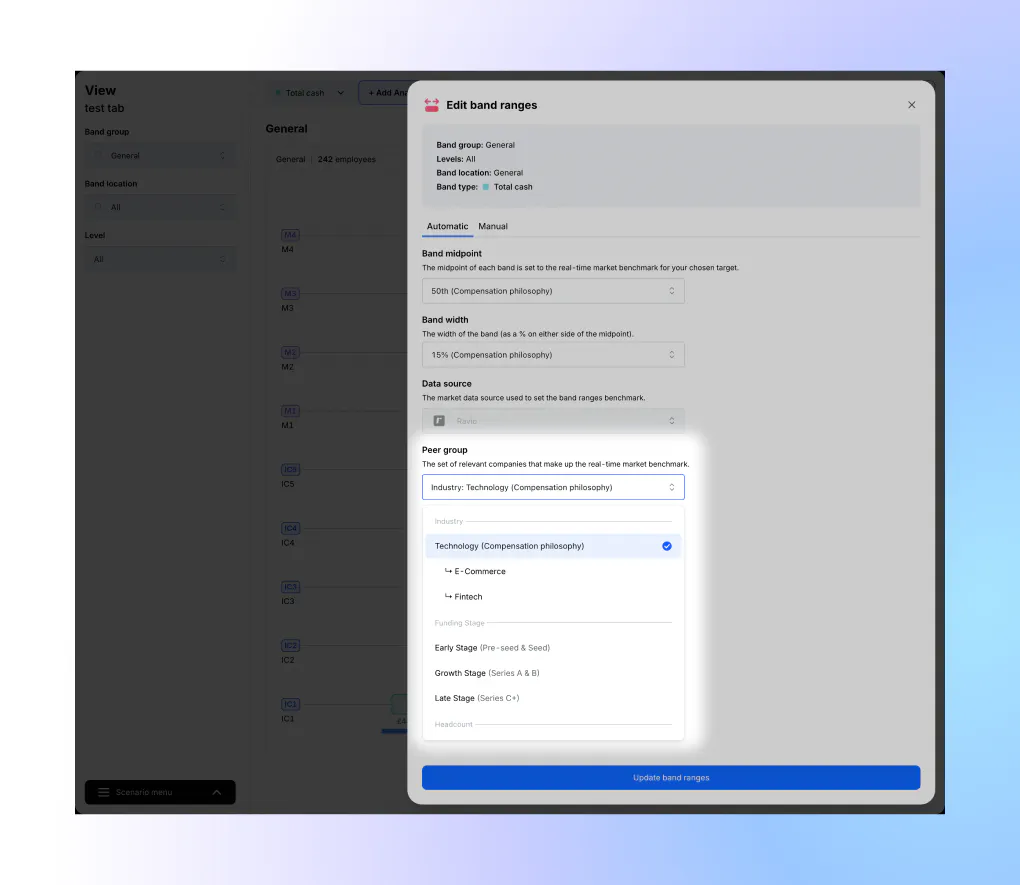Select the Fintech sub-industry option
Viewport: 1020px width, 885px height.
(x=553, y=597)
